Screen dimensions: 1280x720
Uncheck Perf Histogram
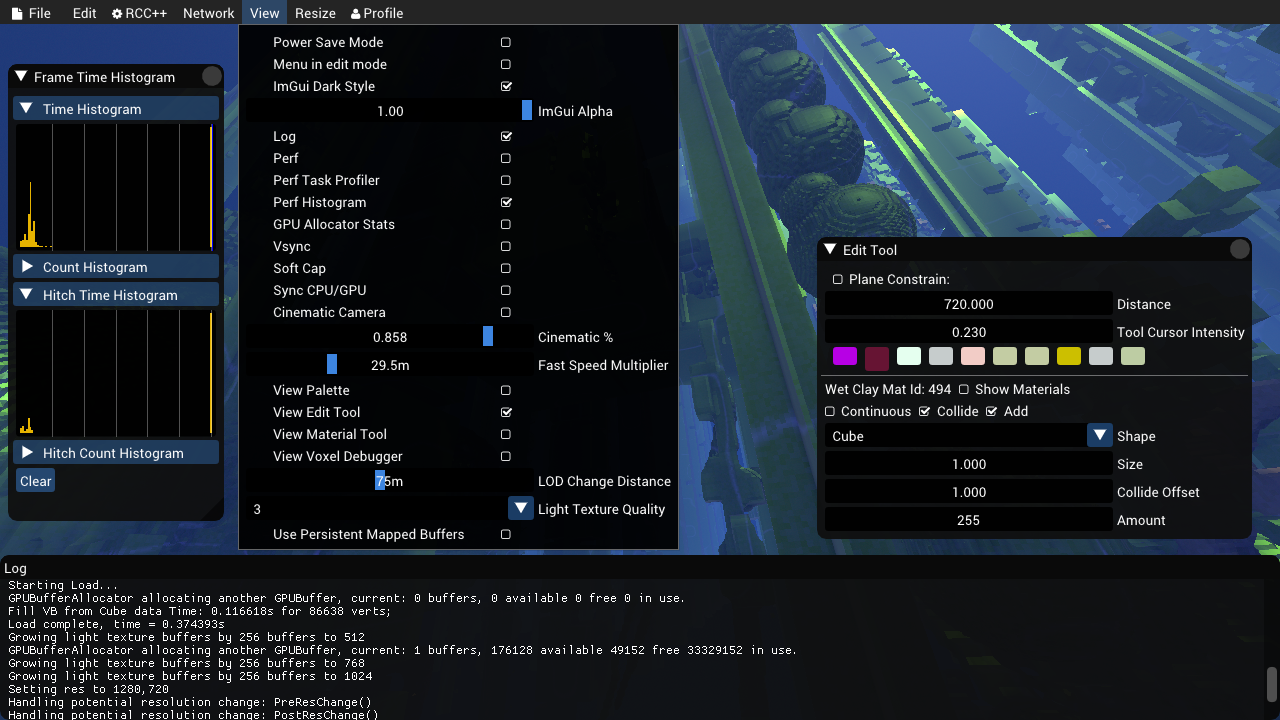coord(506,203)
